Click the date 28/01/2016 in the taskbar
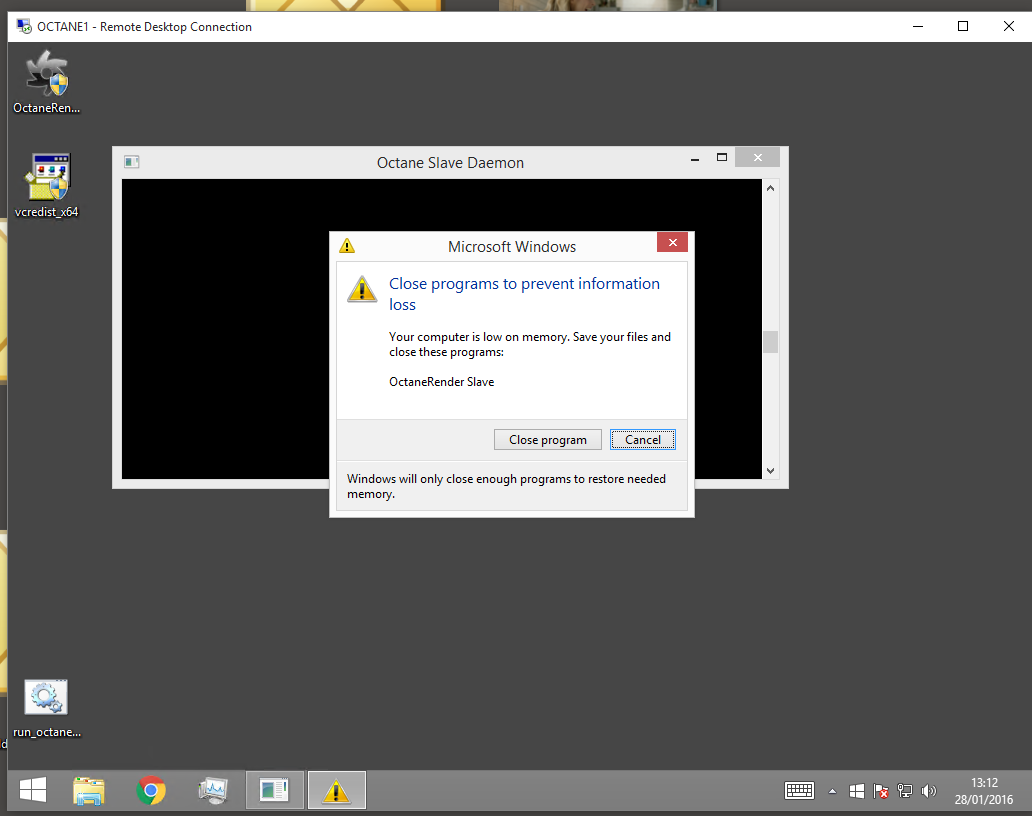 point(984,800)
